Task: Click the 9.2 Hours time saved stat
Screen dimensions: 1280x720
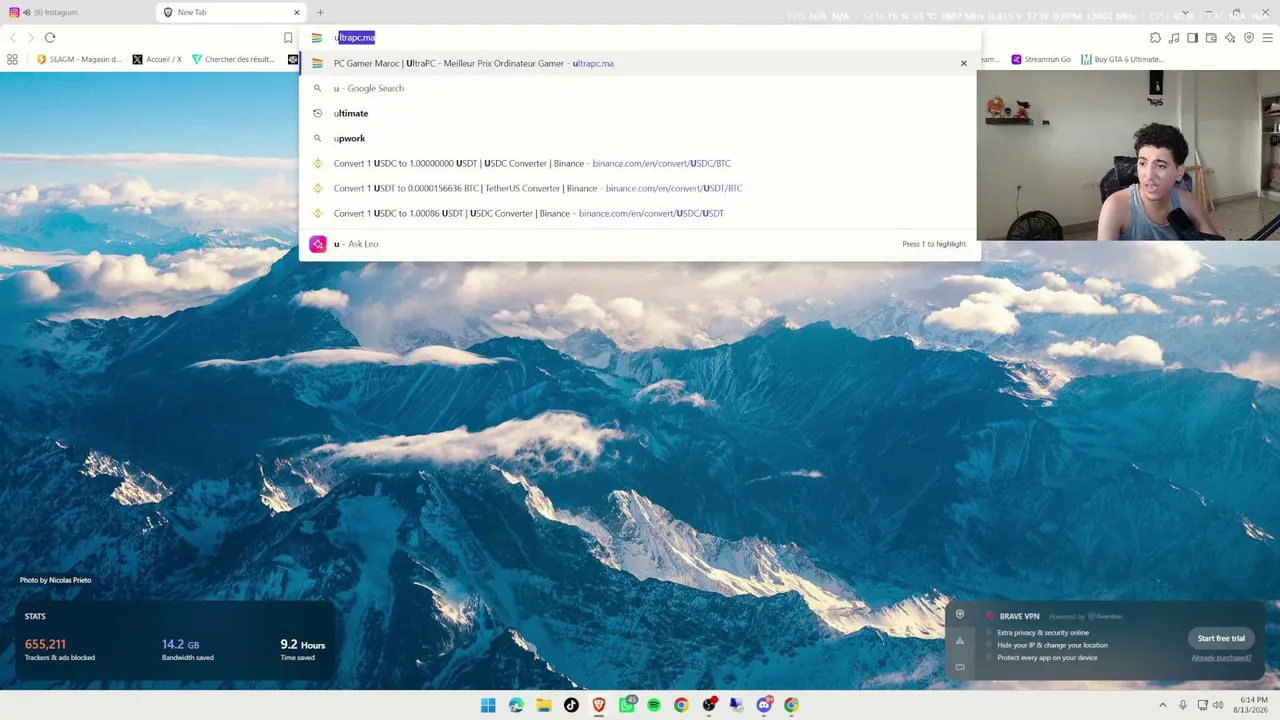Action: tap(302, 650)
